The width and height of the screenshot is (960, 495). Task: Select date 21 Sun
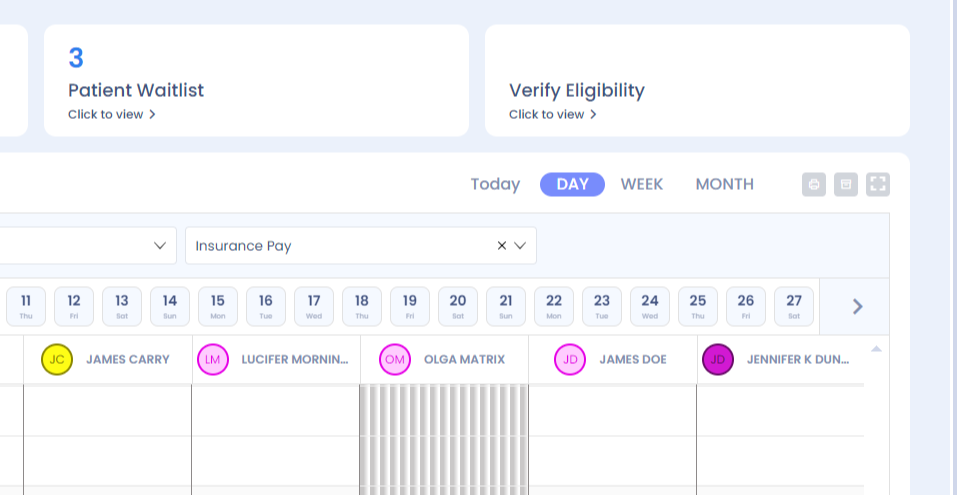click(x=506, y=306)
